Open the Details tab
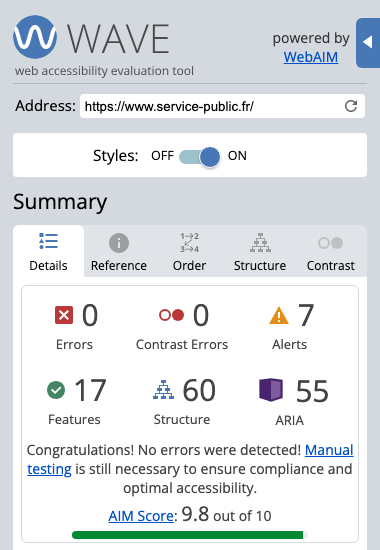This screenshot has width=380, height=550. 48,251
